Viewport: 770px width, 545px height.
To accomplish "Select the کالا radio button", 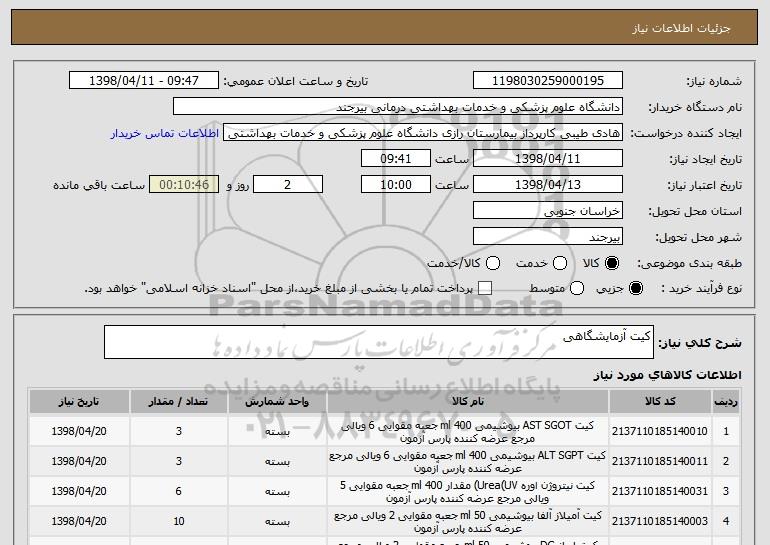I will pos(611,264).
